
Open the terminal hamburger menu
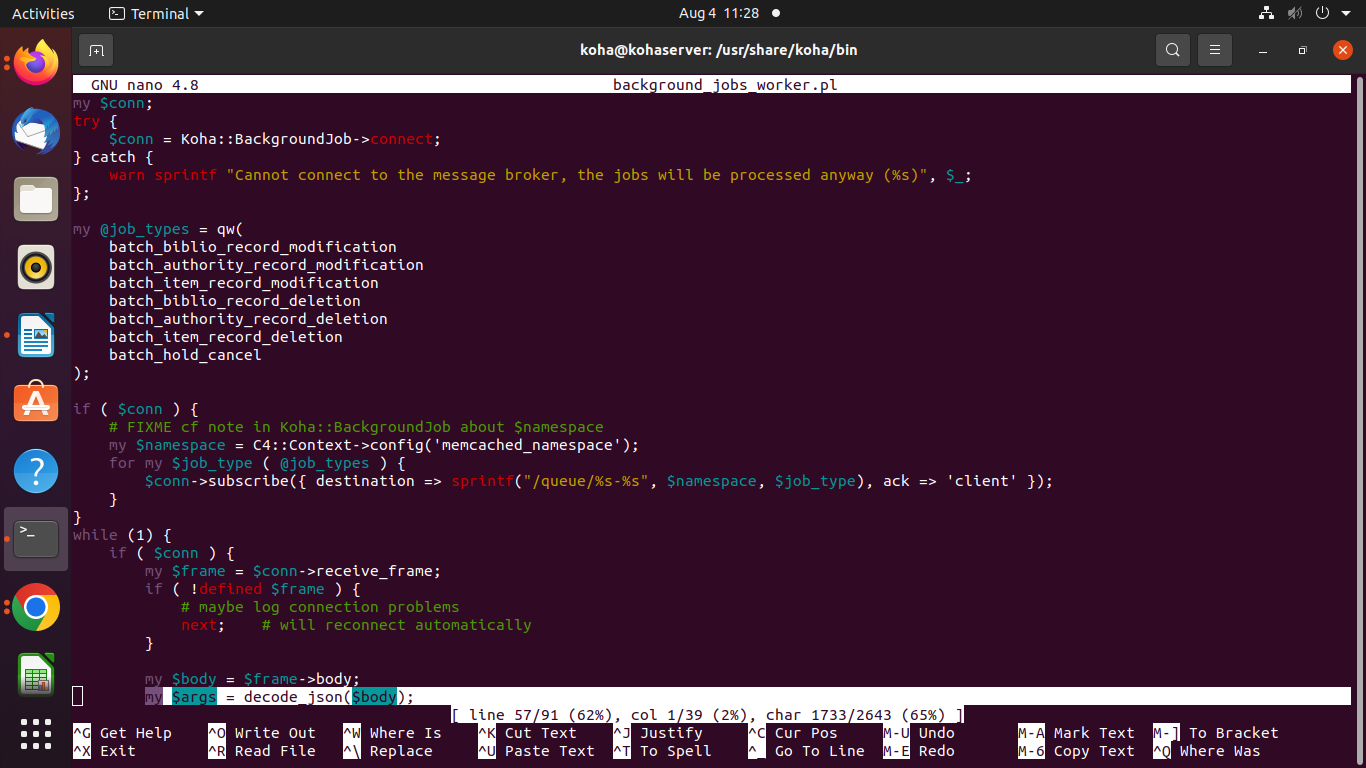(1215, 50)
